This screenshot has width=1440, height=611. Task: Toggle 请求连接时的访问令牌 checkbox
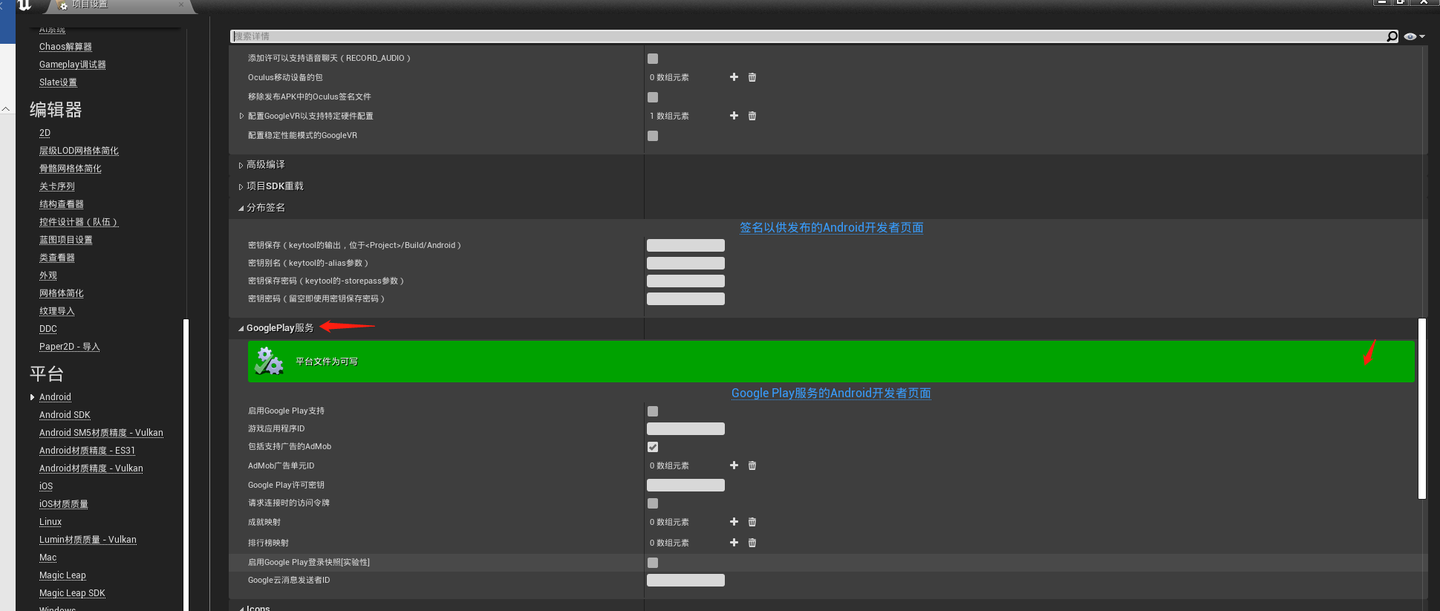653,503
